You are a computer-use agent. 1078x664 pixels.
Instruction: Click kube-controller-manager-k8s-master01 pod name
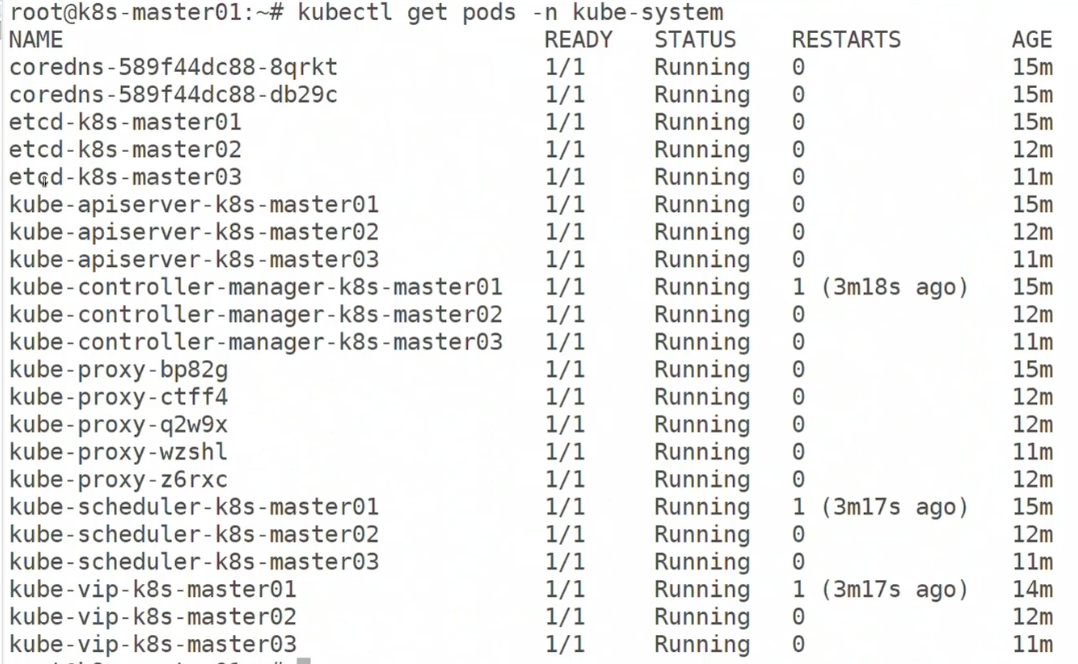256,287
